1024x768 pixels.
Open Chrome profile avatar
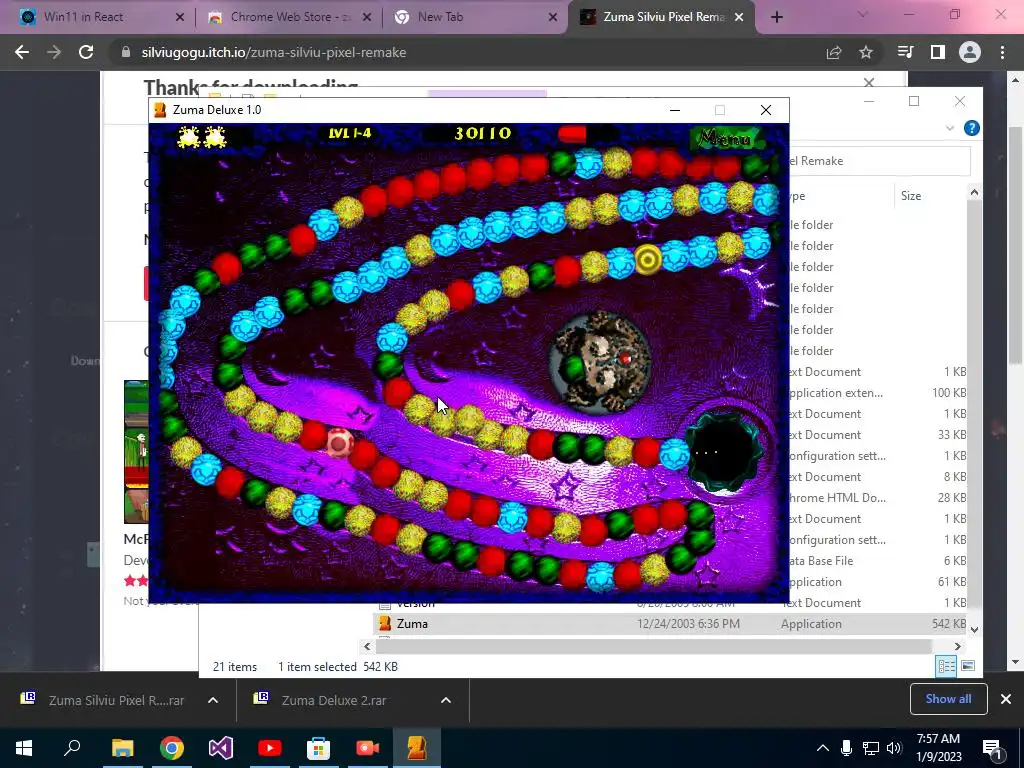click(970, 52)
